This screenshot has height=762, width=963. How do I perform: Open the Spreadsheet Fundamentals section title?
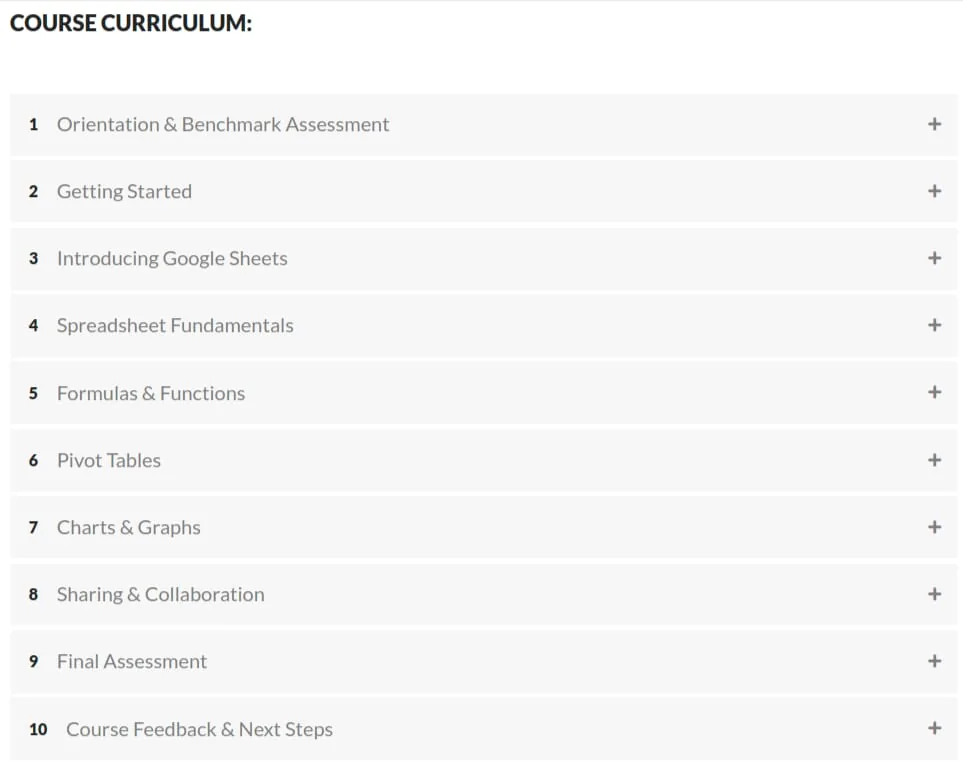click(x=175, y=325)
